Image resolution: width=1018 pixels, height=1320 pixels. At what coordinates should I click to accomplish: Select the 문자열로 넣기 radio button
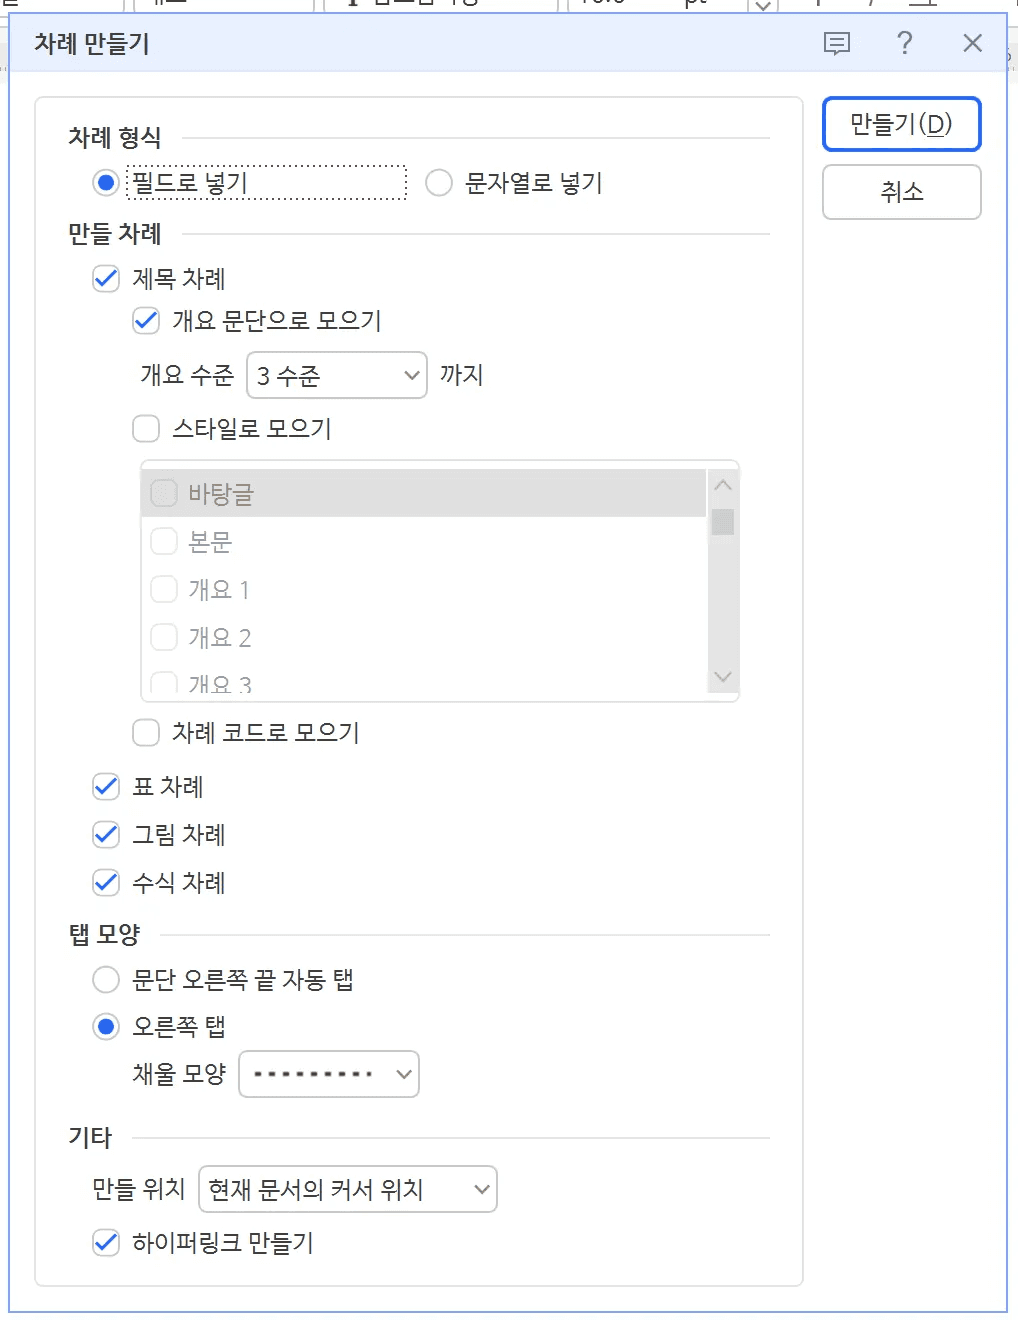[x=438, y=183]
